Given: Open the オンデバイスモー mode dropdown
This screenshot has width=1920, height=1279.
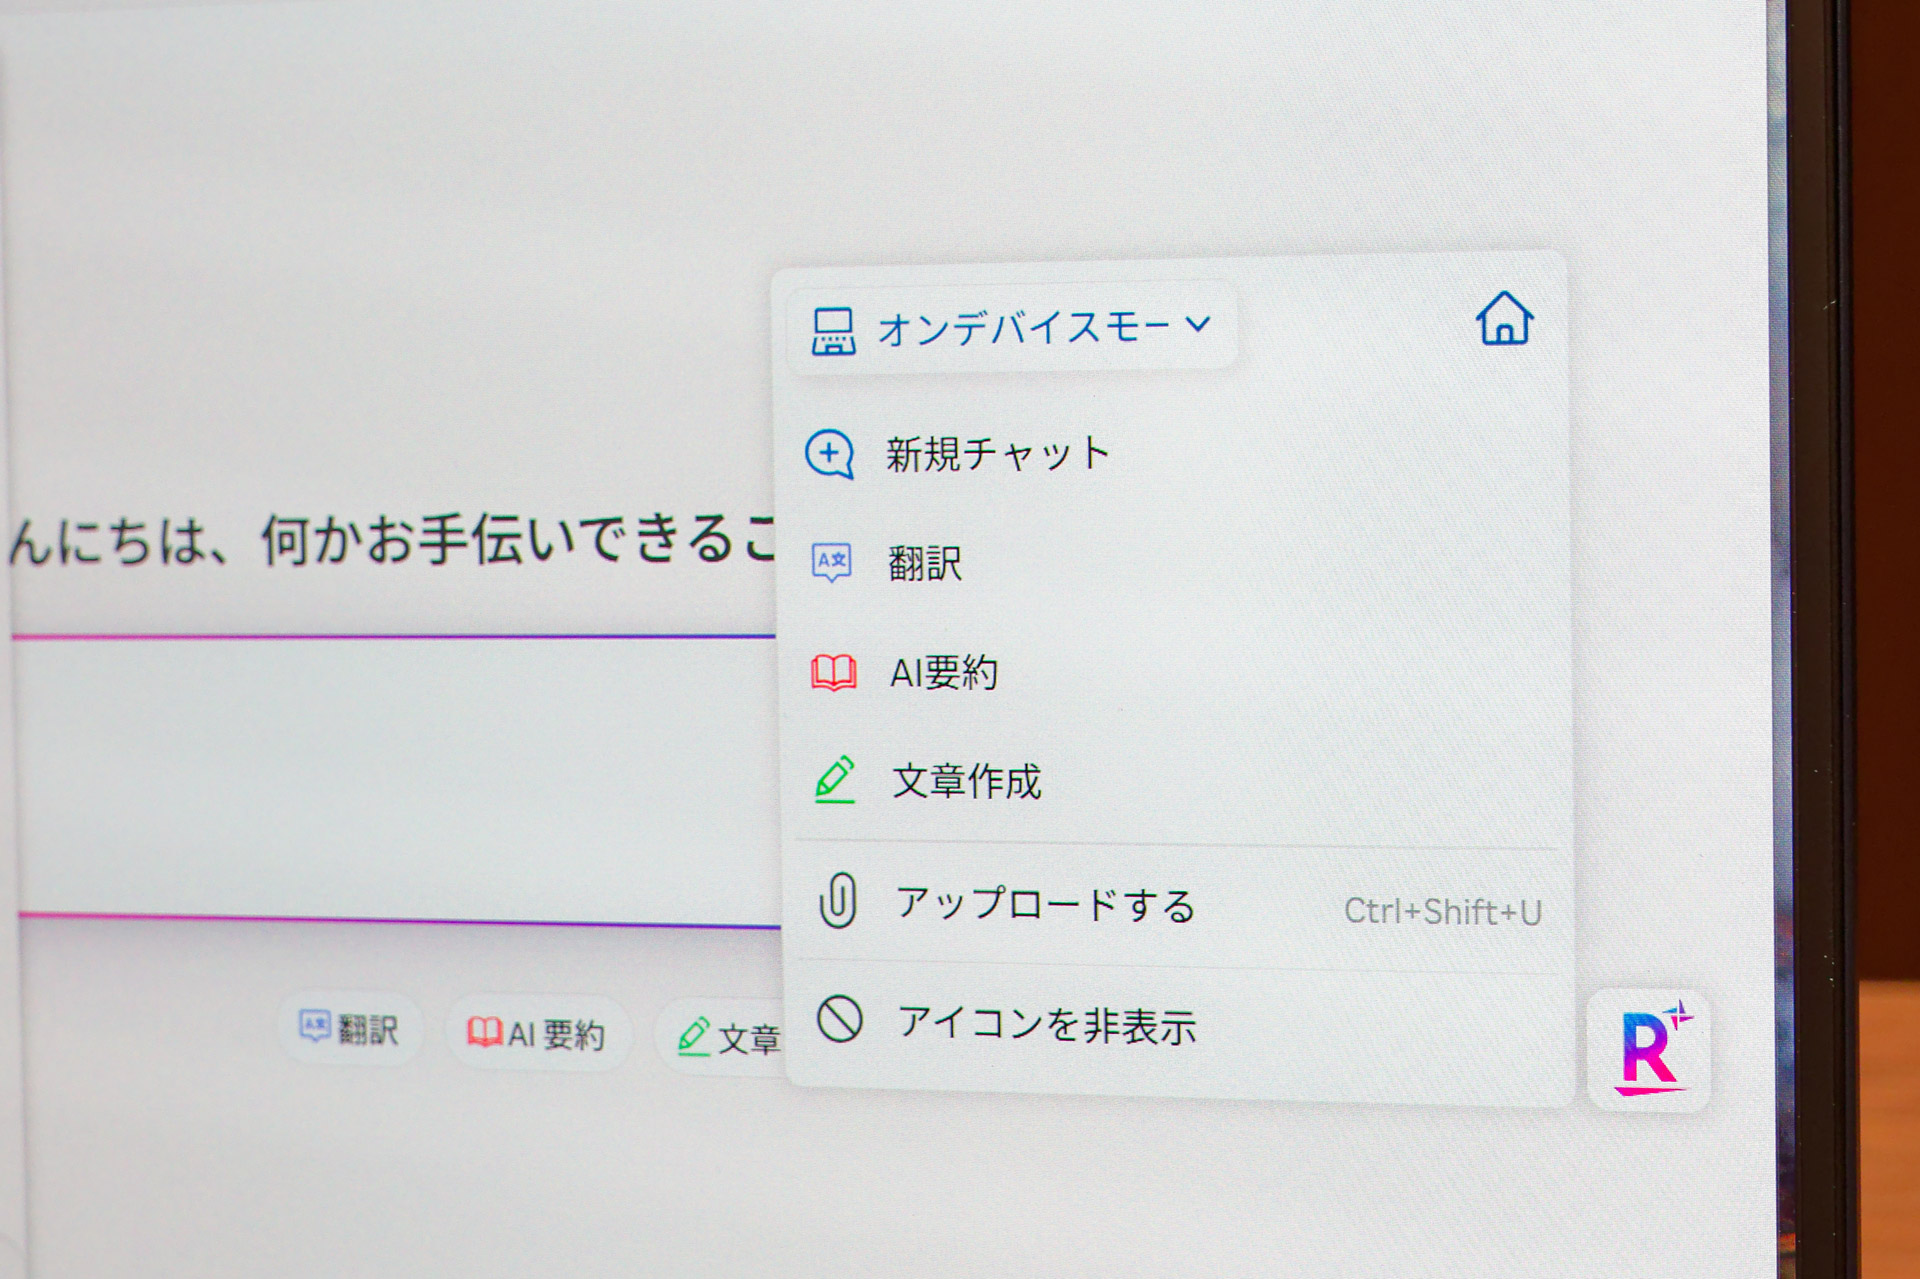Looking at the screenshot, I should coord(1012,328).
